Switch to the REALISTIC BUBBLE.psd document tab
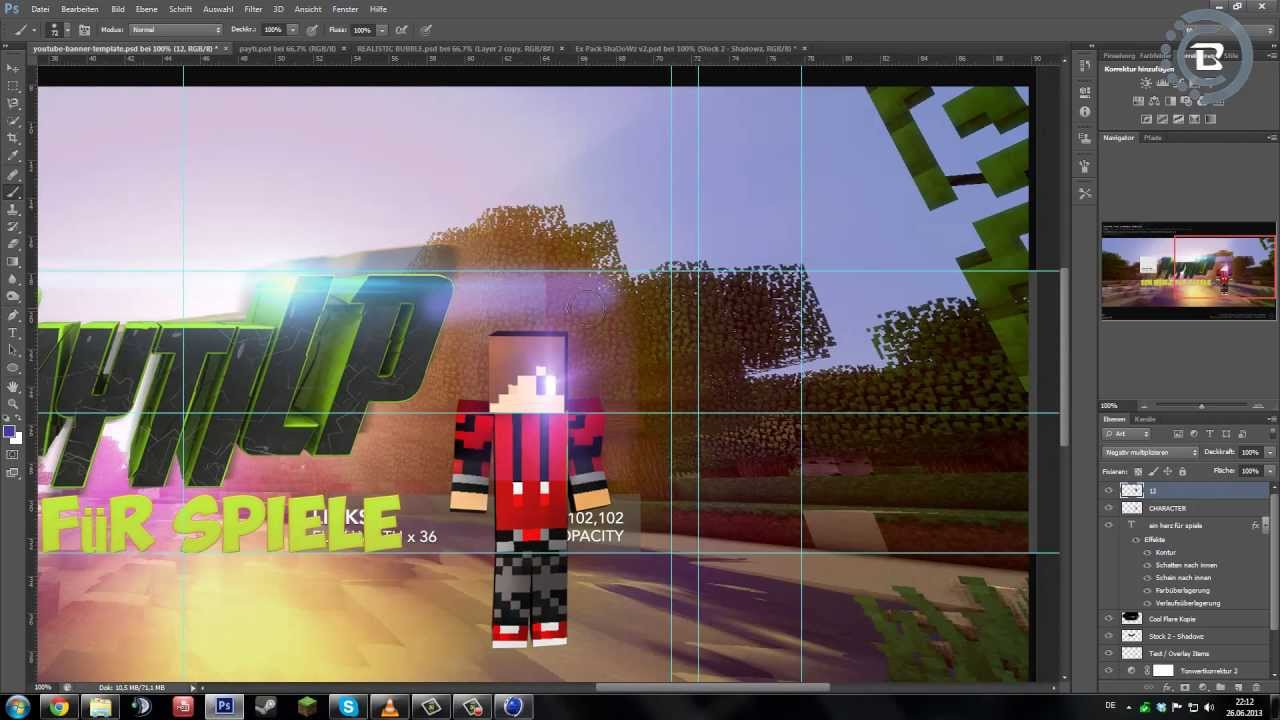 [x=455, y=48]
